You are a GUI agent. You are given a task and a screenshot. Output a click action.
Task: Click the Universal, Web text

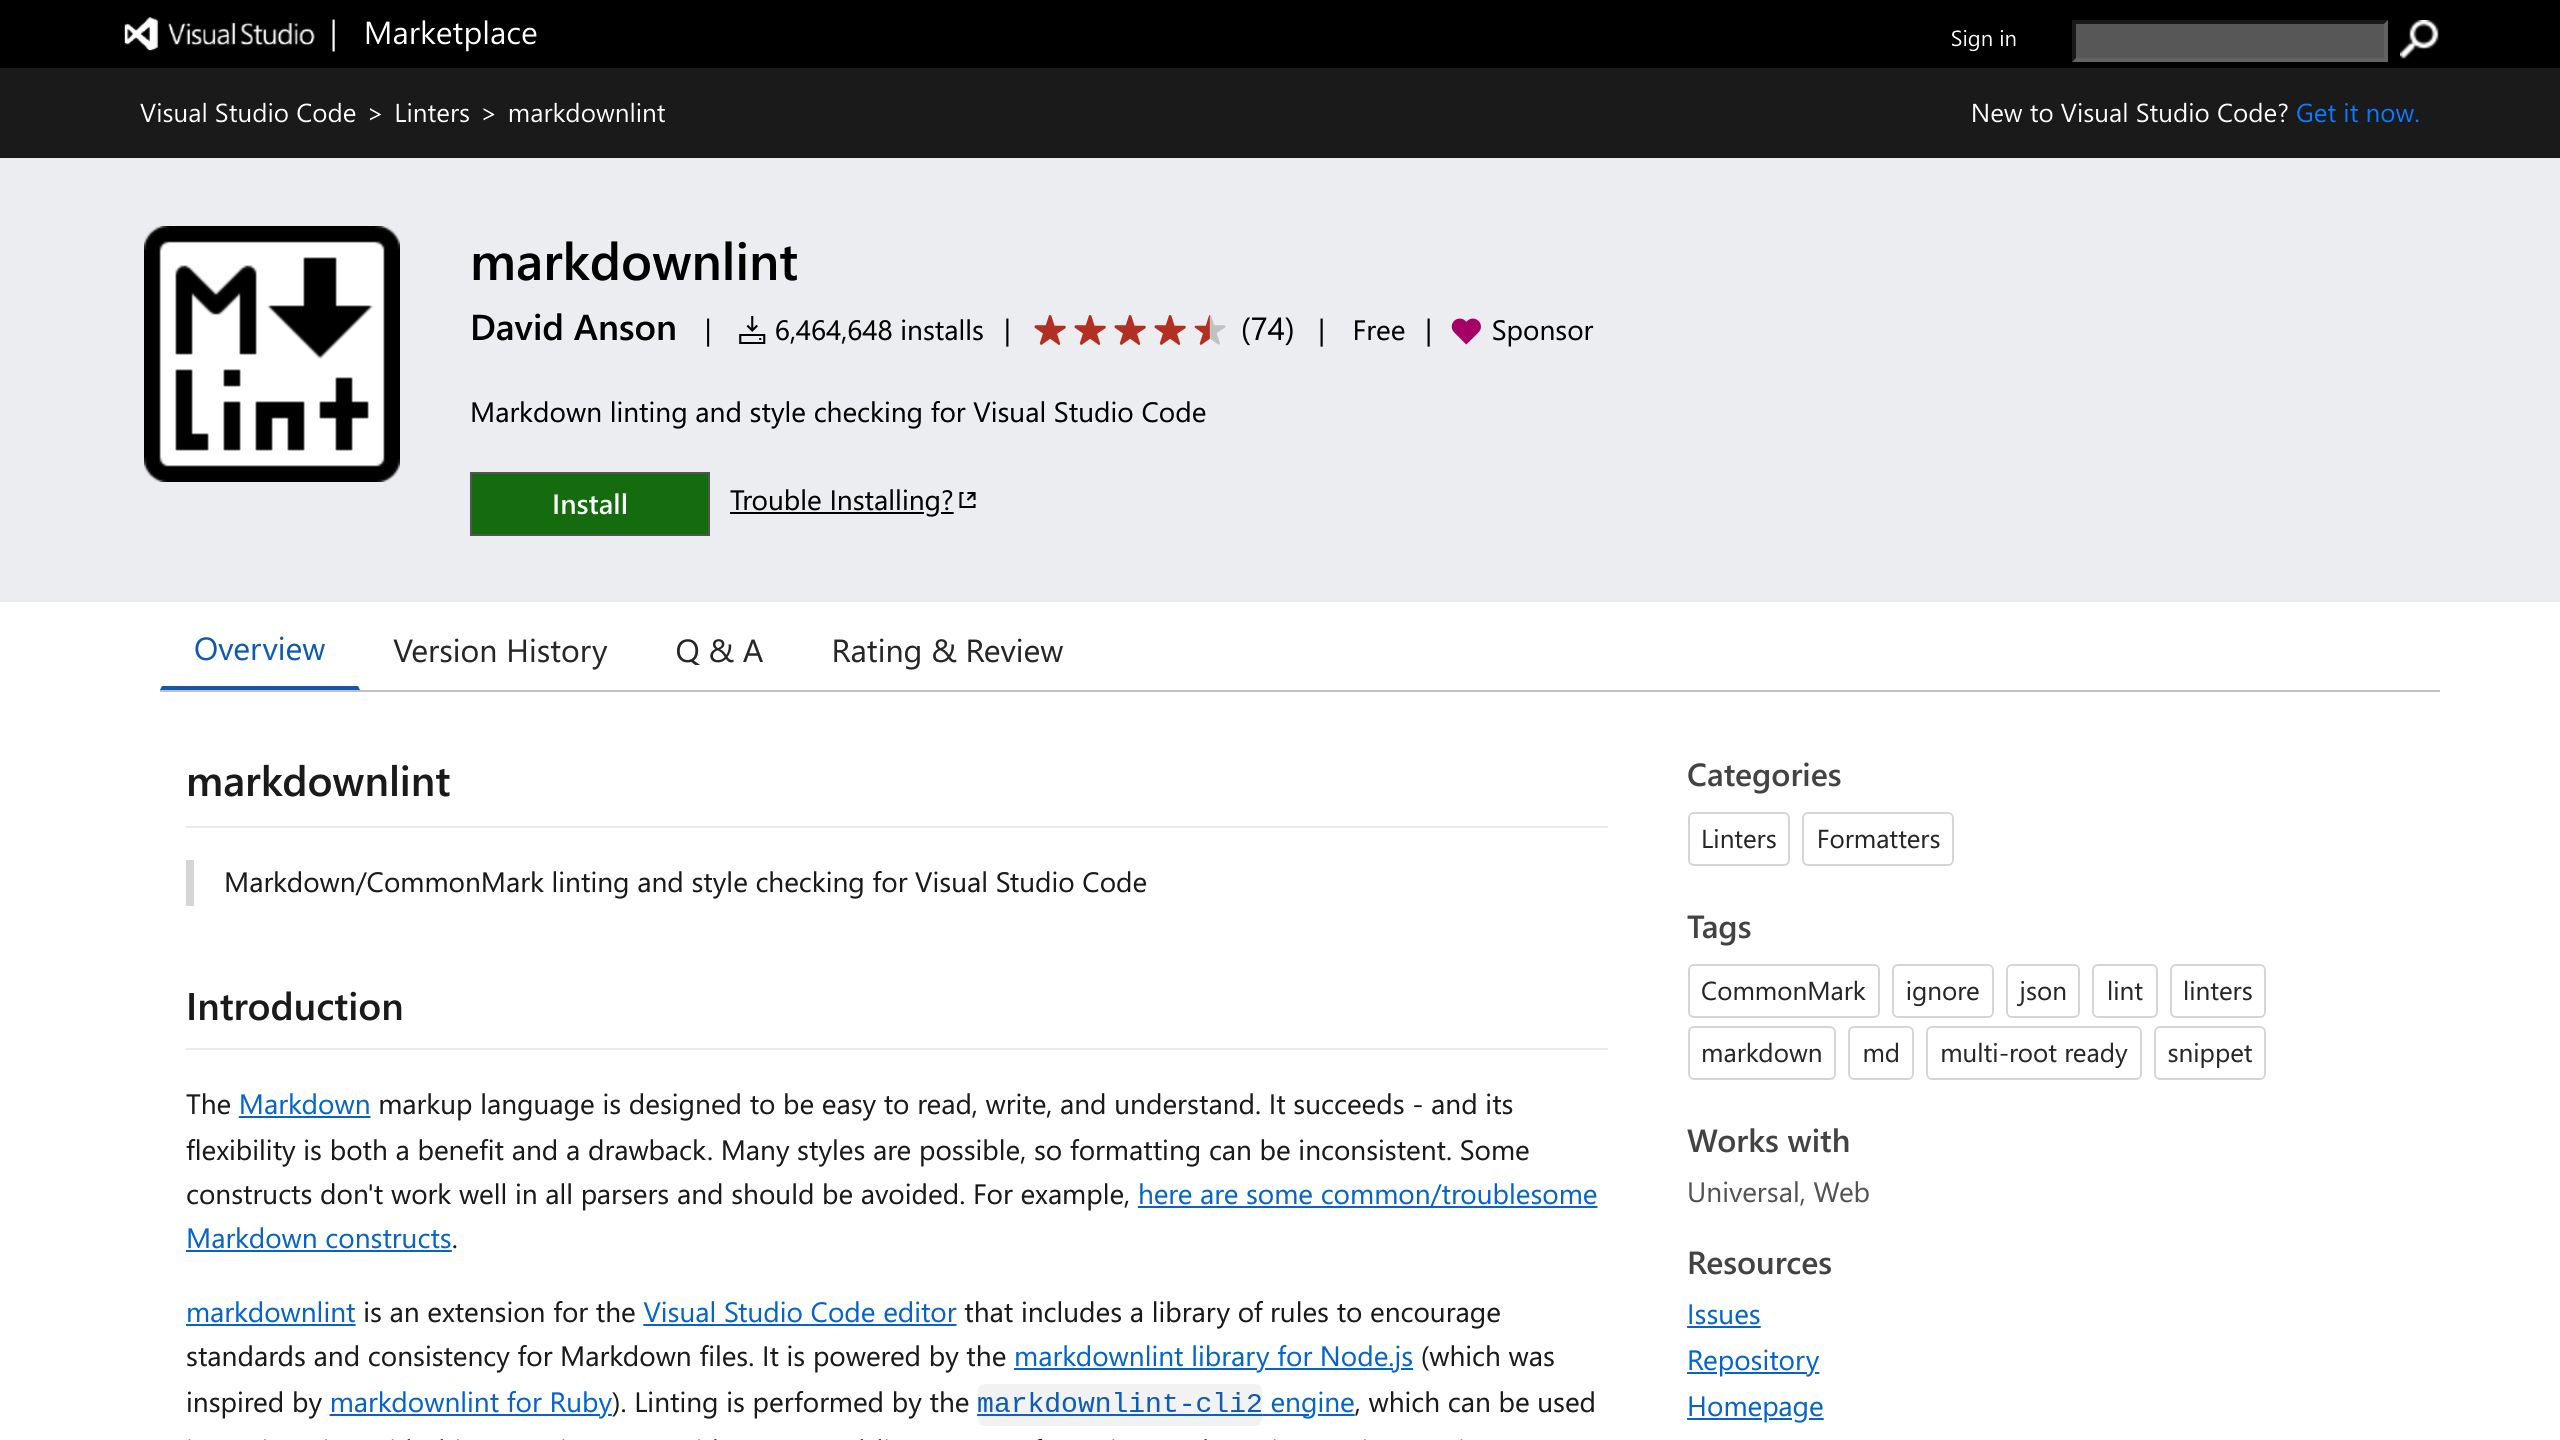[1778, 1192]
